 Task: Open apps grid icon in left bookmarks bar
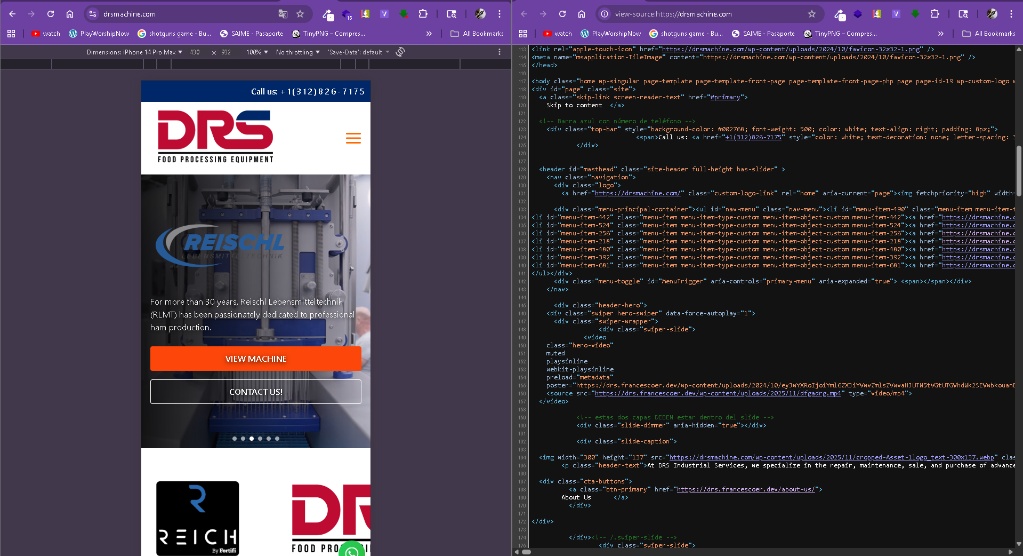11,33
